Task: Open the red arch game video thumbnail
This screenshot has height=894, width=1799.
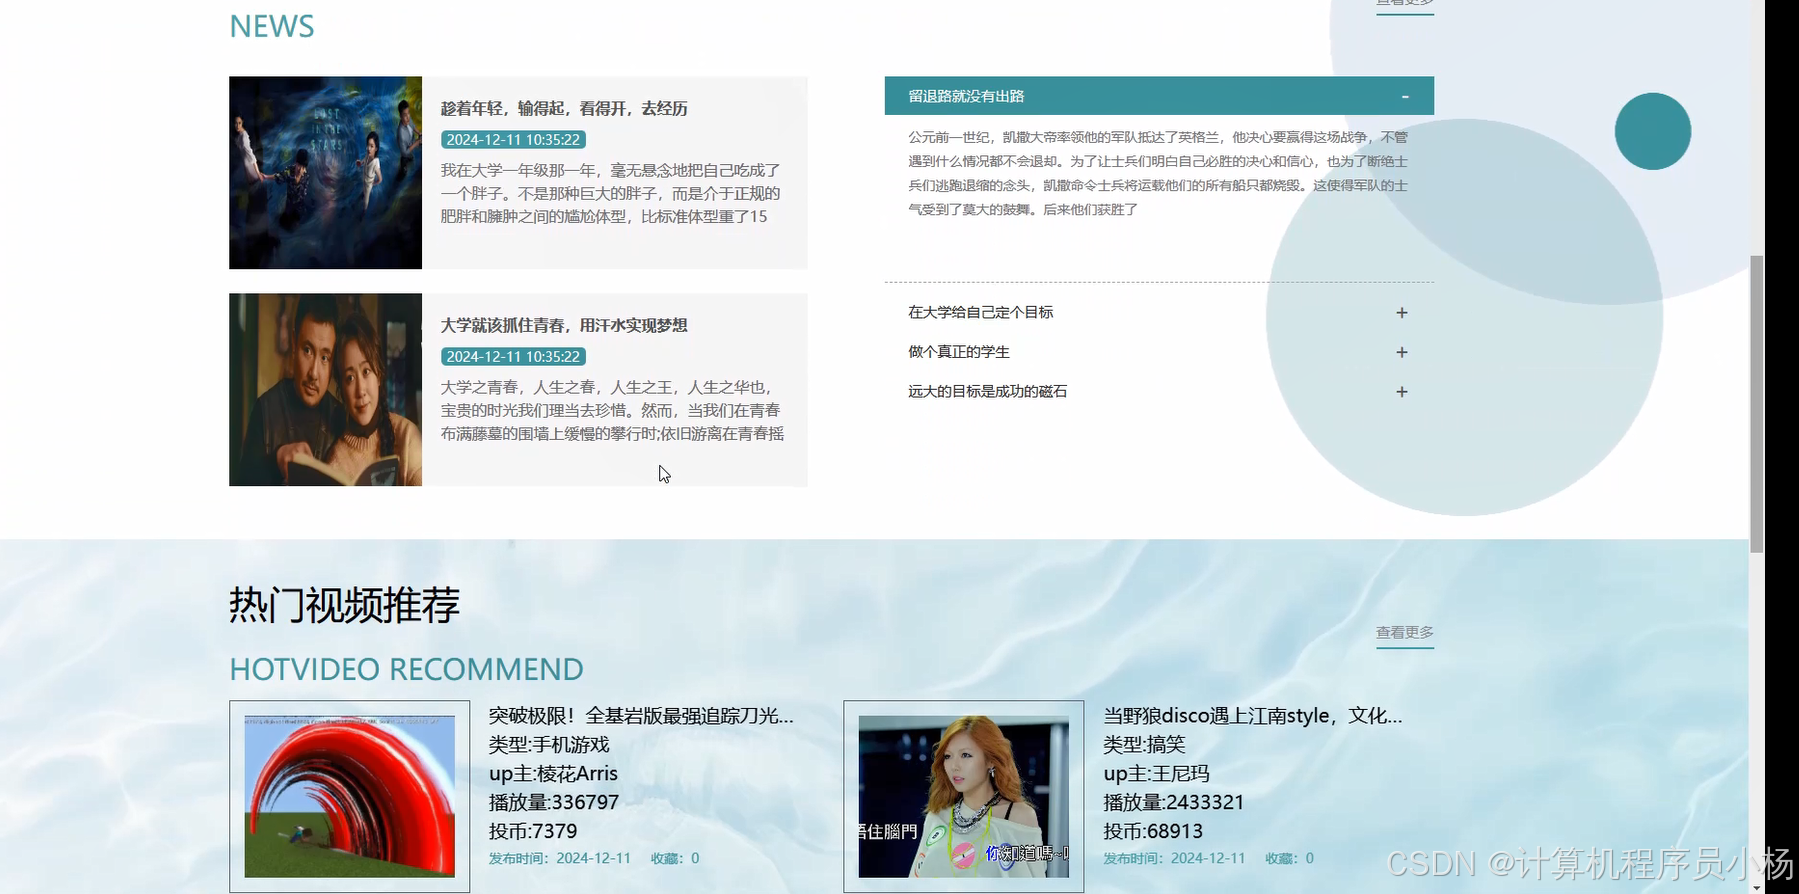Action: [x=349, y=796]
